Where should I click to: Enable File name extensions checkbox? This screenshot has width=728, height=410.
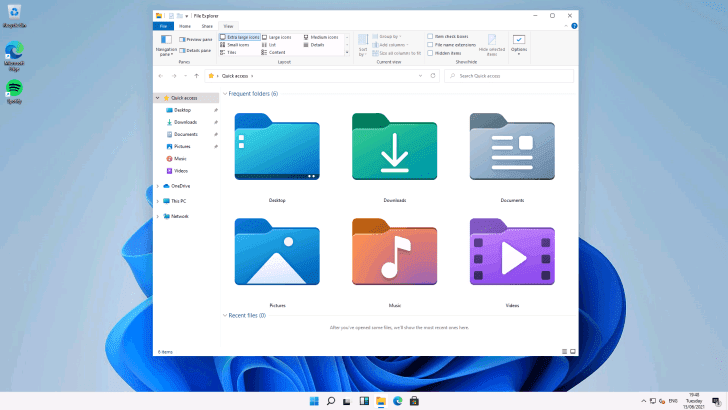click(451, 45)
